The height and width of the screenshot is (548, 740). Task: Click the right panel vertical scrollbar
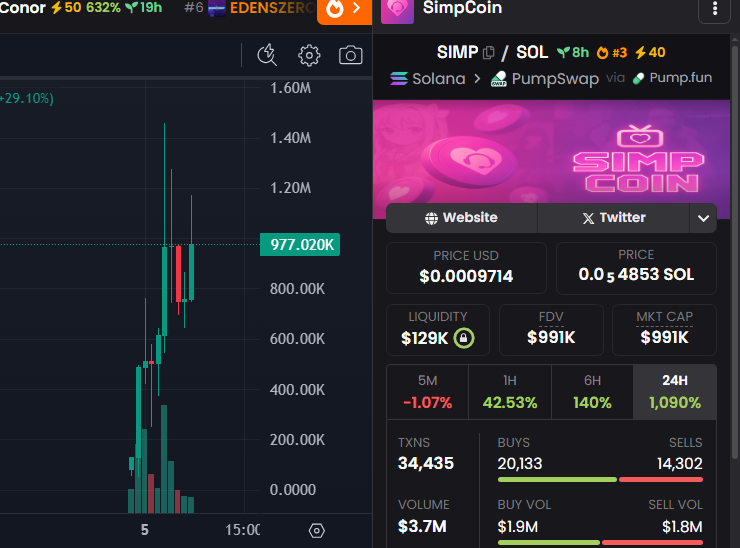pos(734,253)
